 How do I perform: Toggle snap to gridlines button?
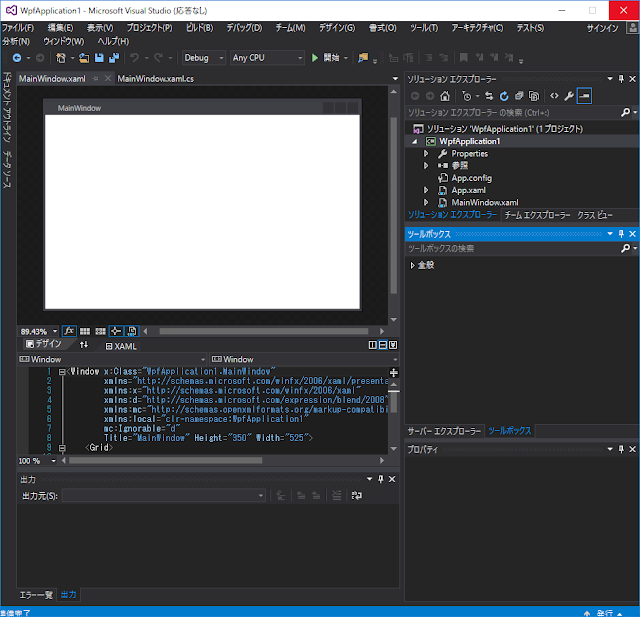tap(100, 331)
